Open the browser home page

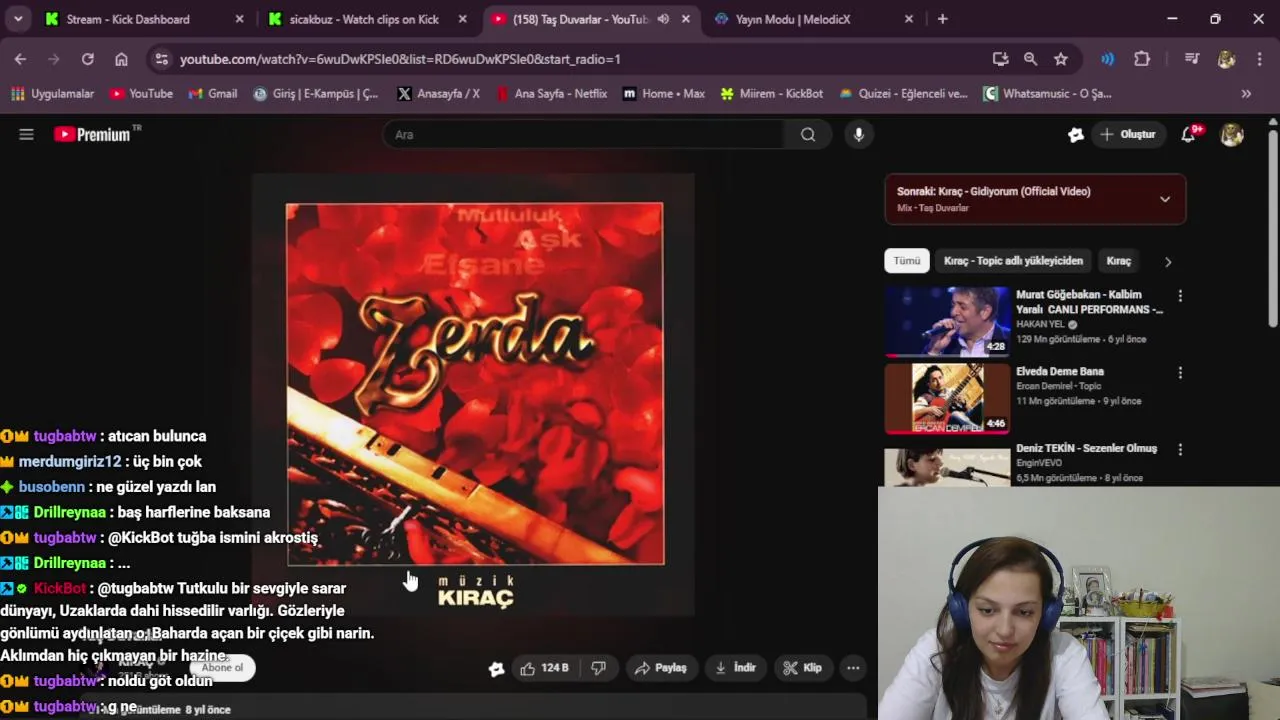pyautogui.click(x=121, y=59)
